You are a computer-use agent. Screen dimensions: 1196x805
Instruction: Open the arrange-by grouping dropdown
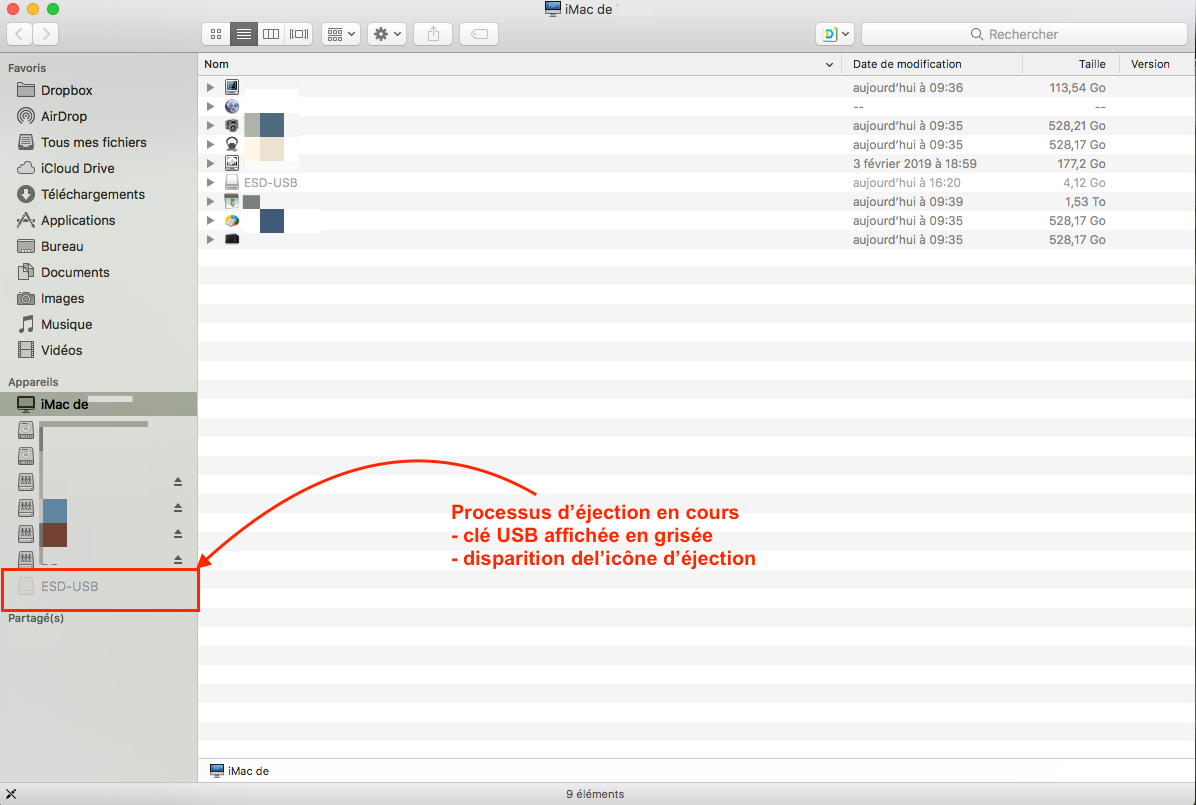(341, 34)
